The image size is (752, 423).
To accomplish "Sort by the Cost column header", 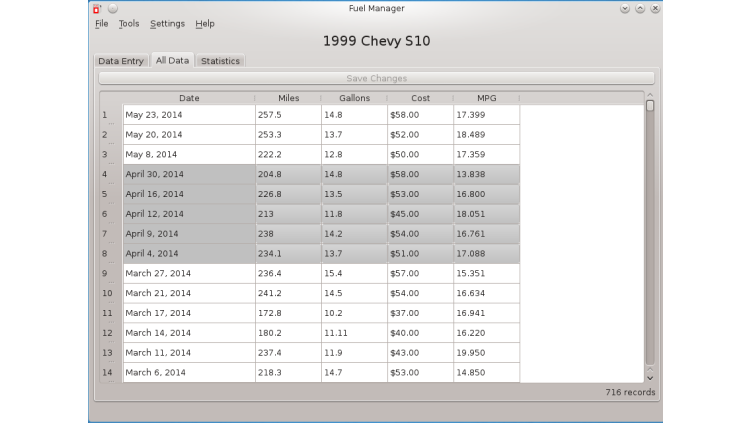I will [x=421, y=98].
